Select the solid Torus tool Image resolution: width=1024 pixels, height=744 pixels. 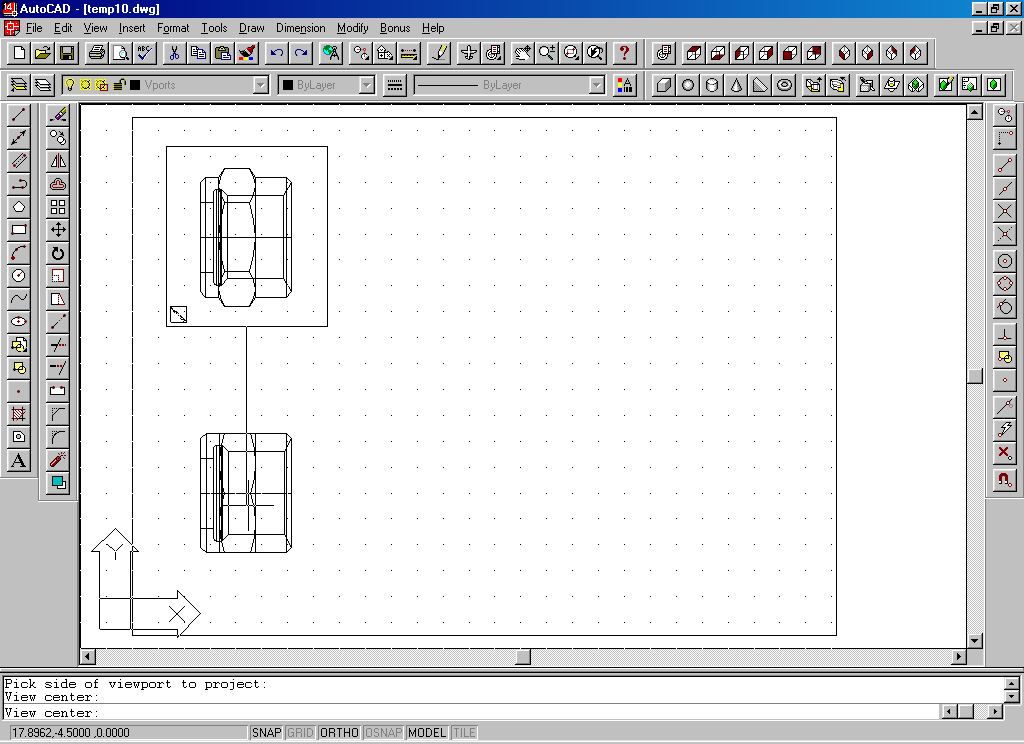(x=784, y=85)
